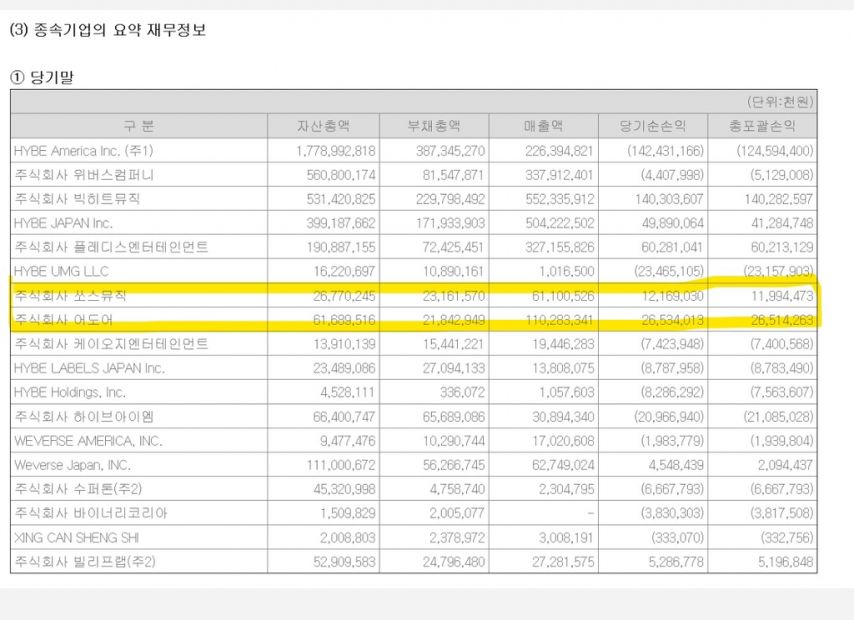Image resolution: width=854 pixels, height=620 pixels.
Task: Click the 'Weverse Japan, INC.' row name
Action: pos(72,465)
